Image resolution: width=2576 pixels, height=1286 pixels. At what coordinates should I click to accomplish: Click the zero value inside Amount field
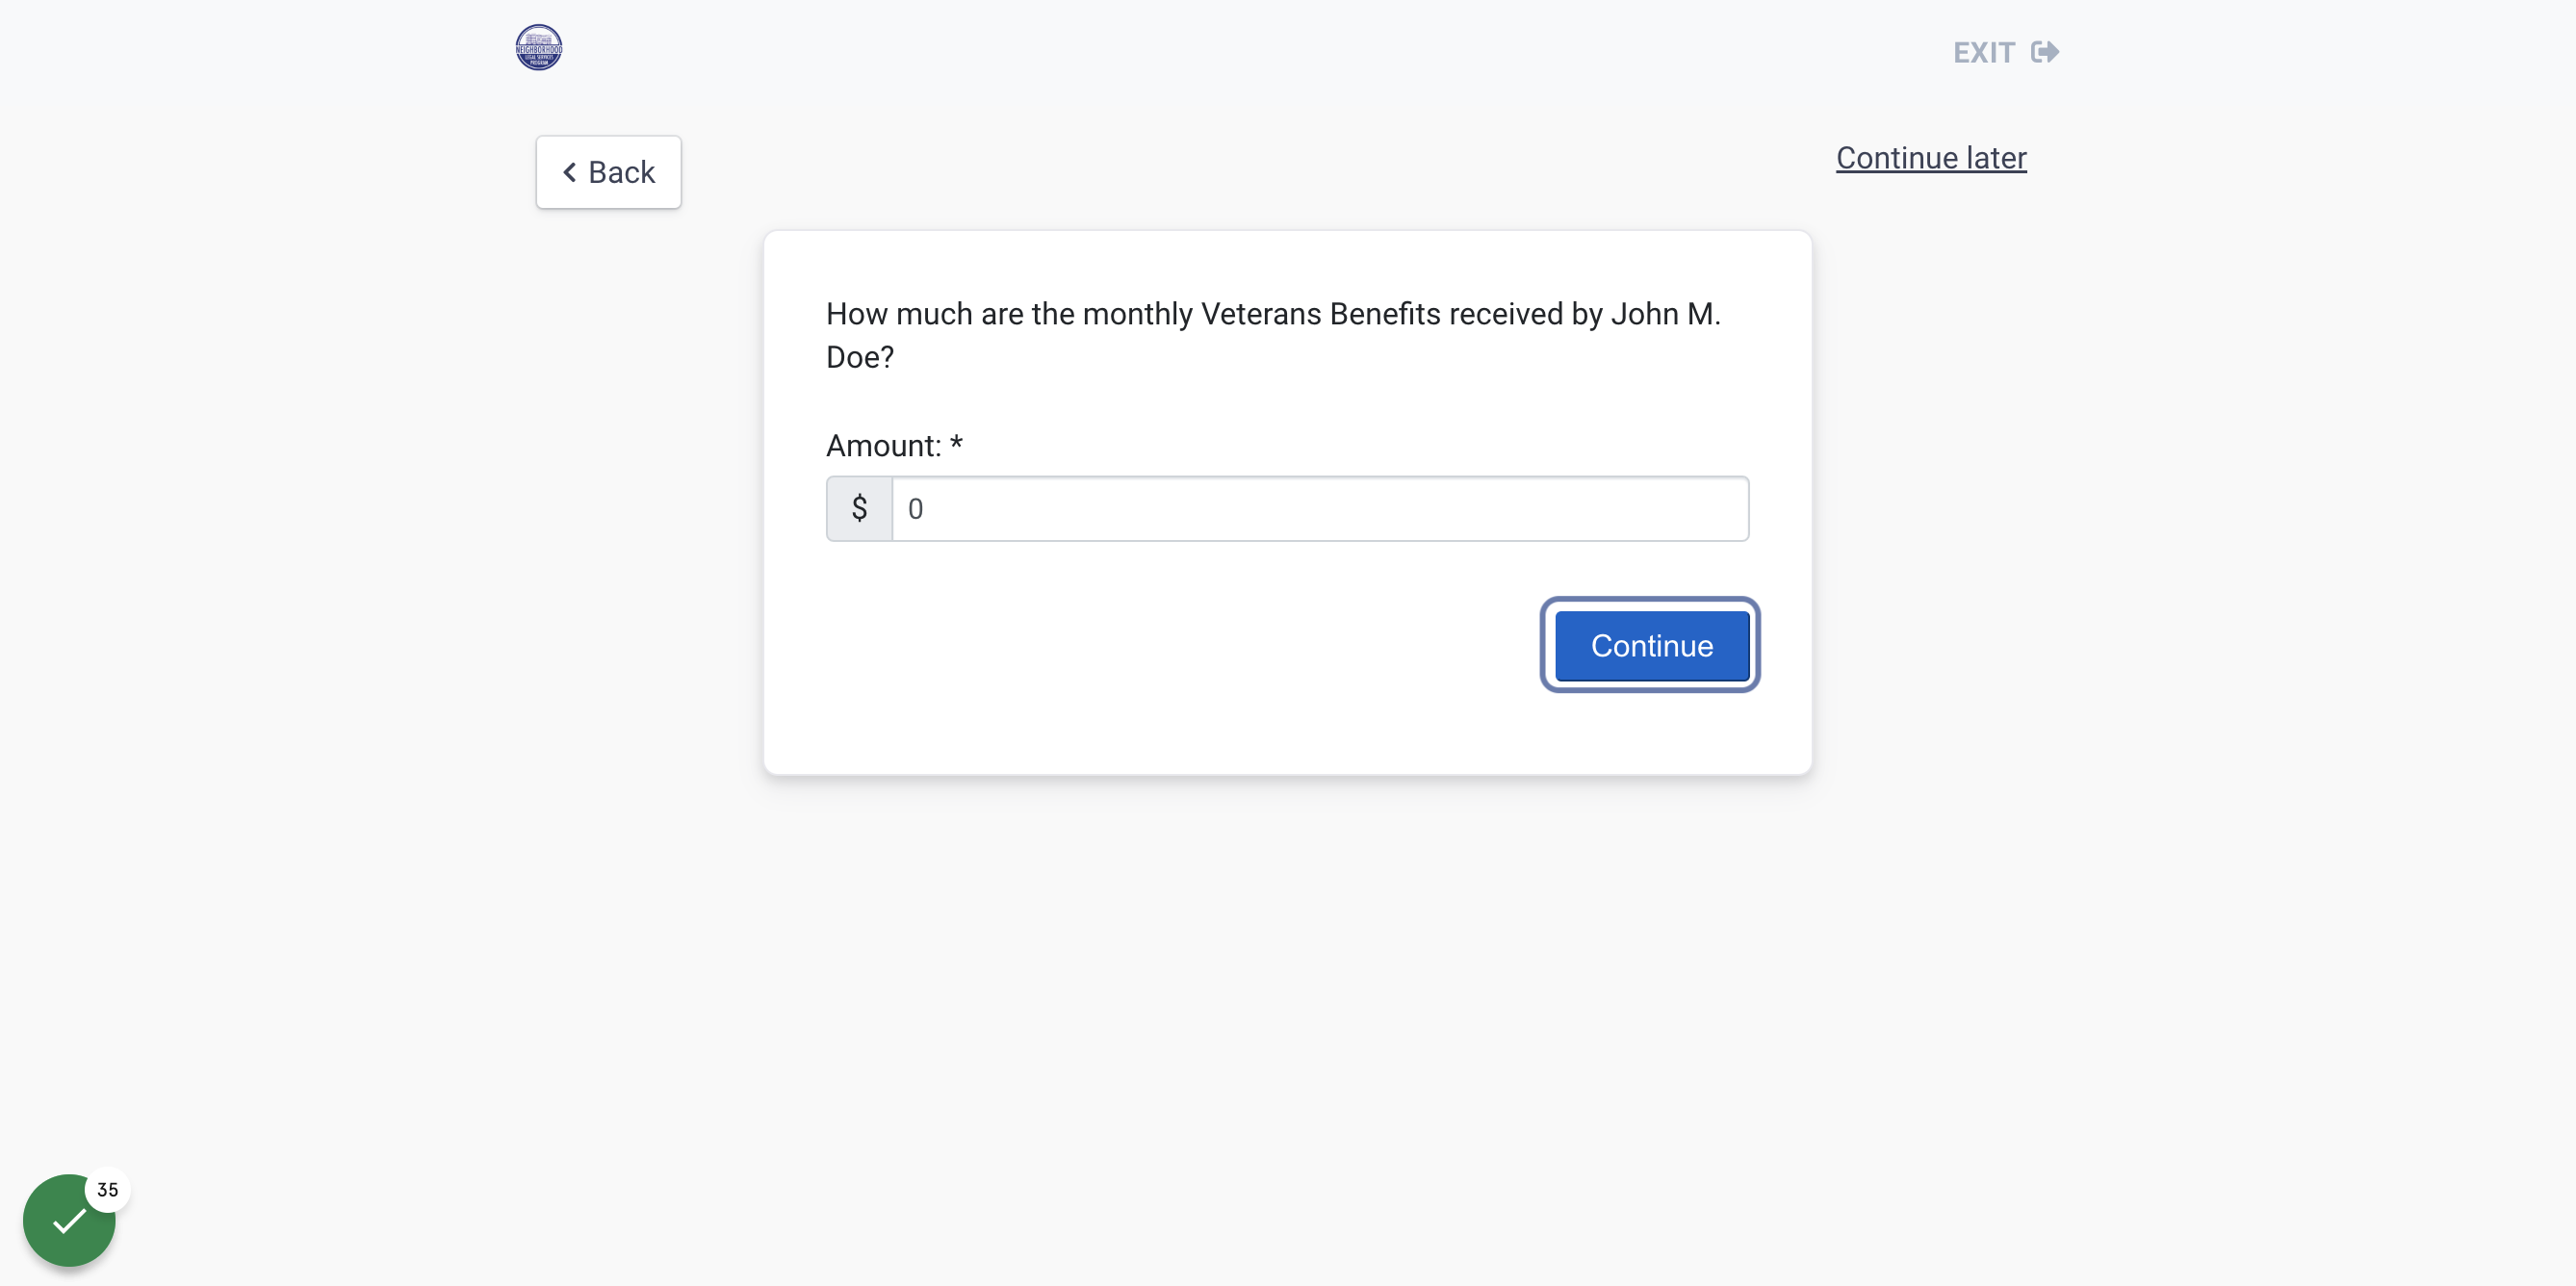(x=915, y=509)
